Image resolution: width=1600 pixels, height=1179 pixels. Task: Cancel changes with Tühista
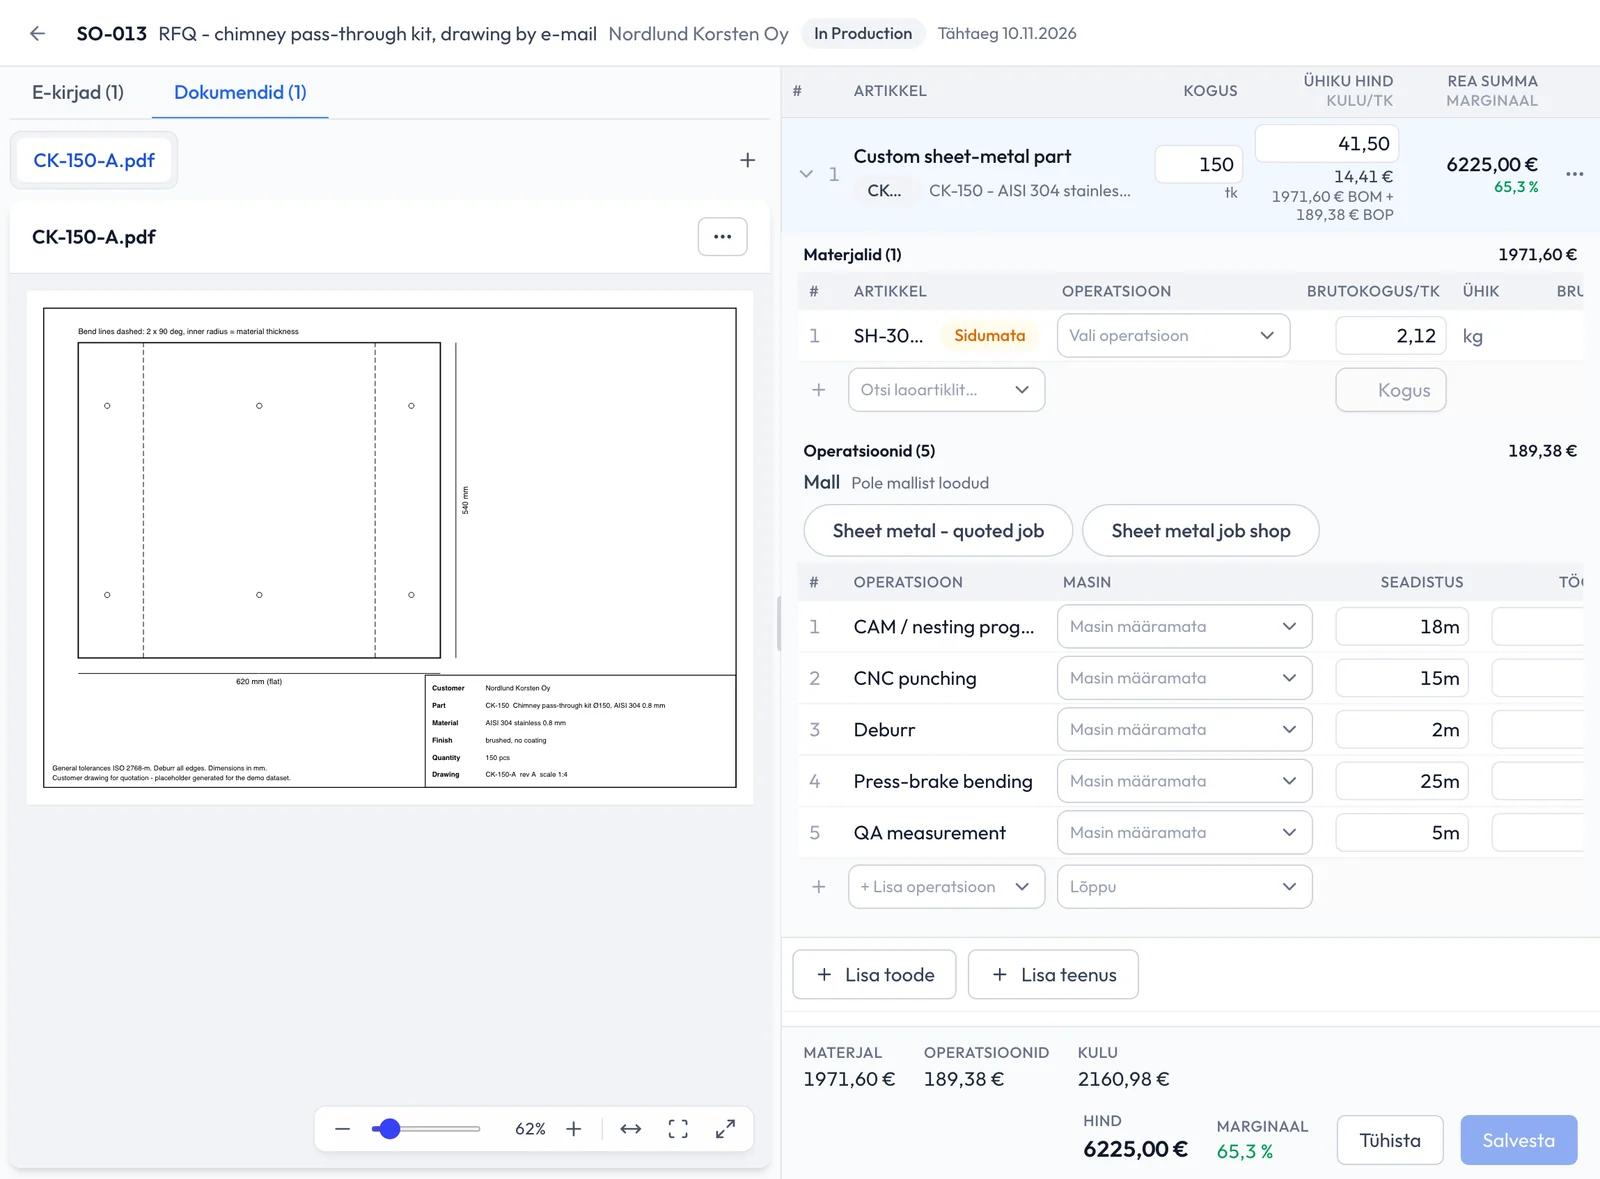(x=1390, y=1141)
